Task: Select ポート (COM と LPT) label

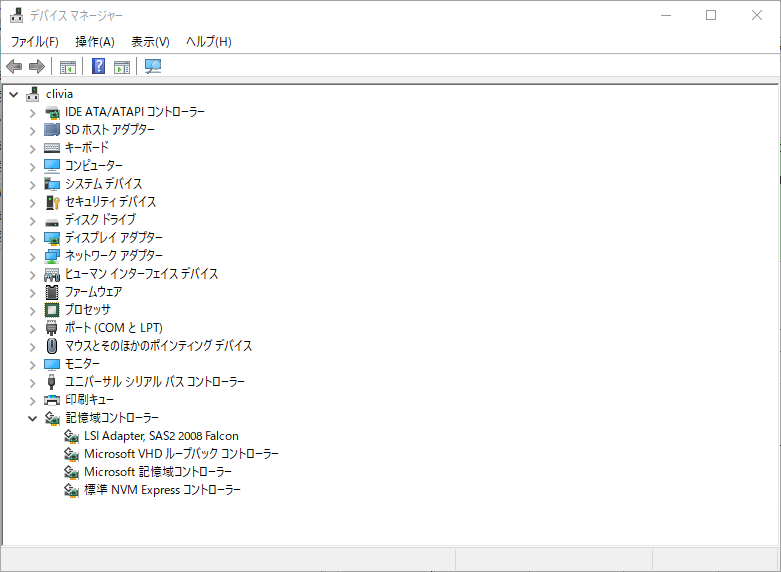Action: point(114,327)
